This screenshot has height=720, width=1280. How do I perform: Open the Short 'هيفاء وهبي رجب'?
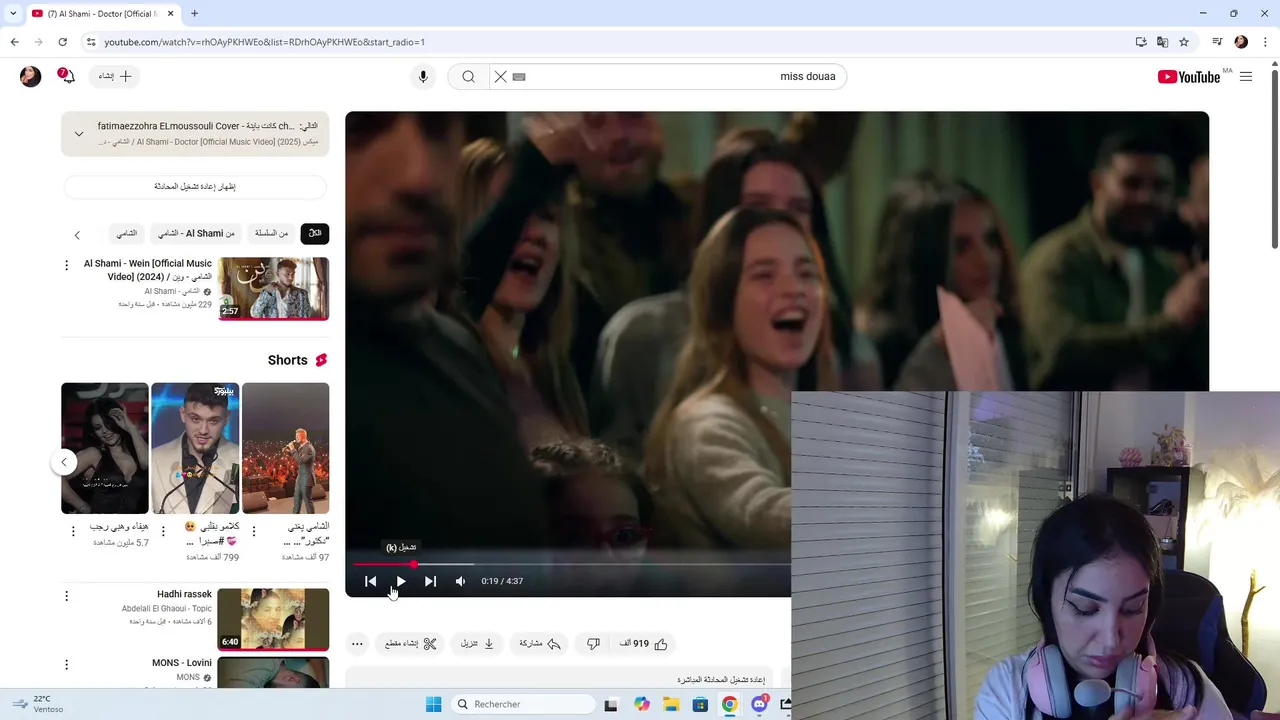click(105, 448)
